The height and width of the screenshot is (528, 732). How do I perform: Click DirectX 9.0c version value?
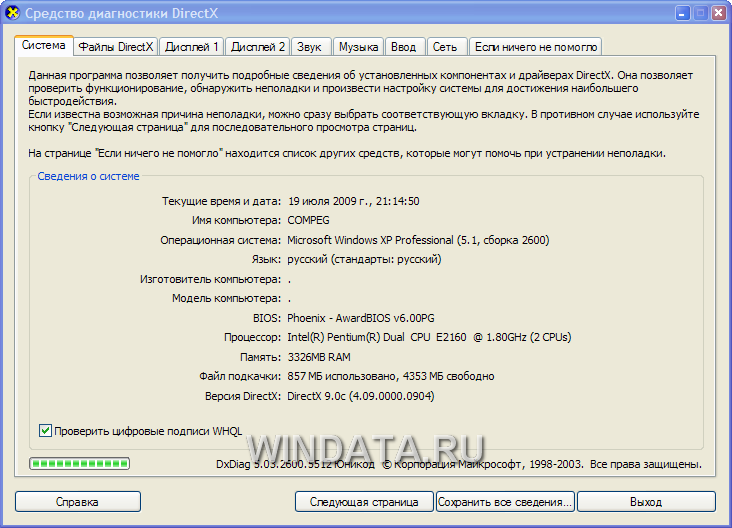(x=361, y=396)
